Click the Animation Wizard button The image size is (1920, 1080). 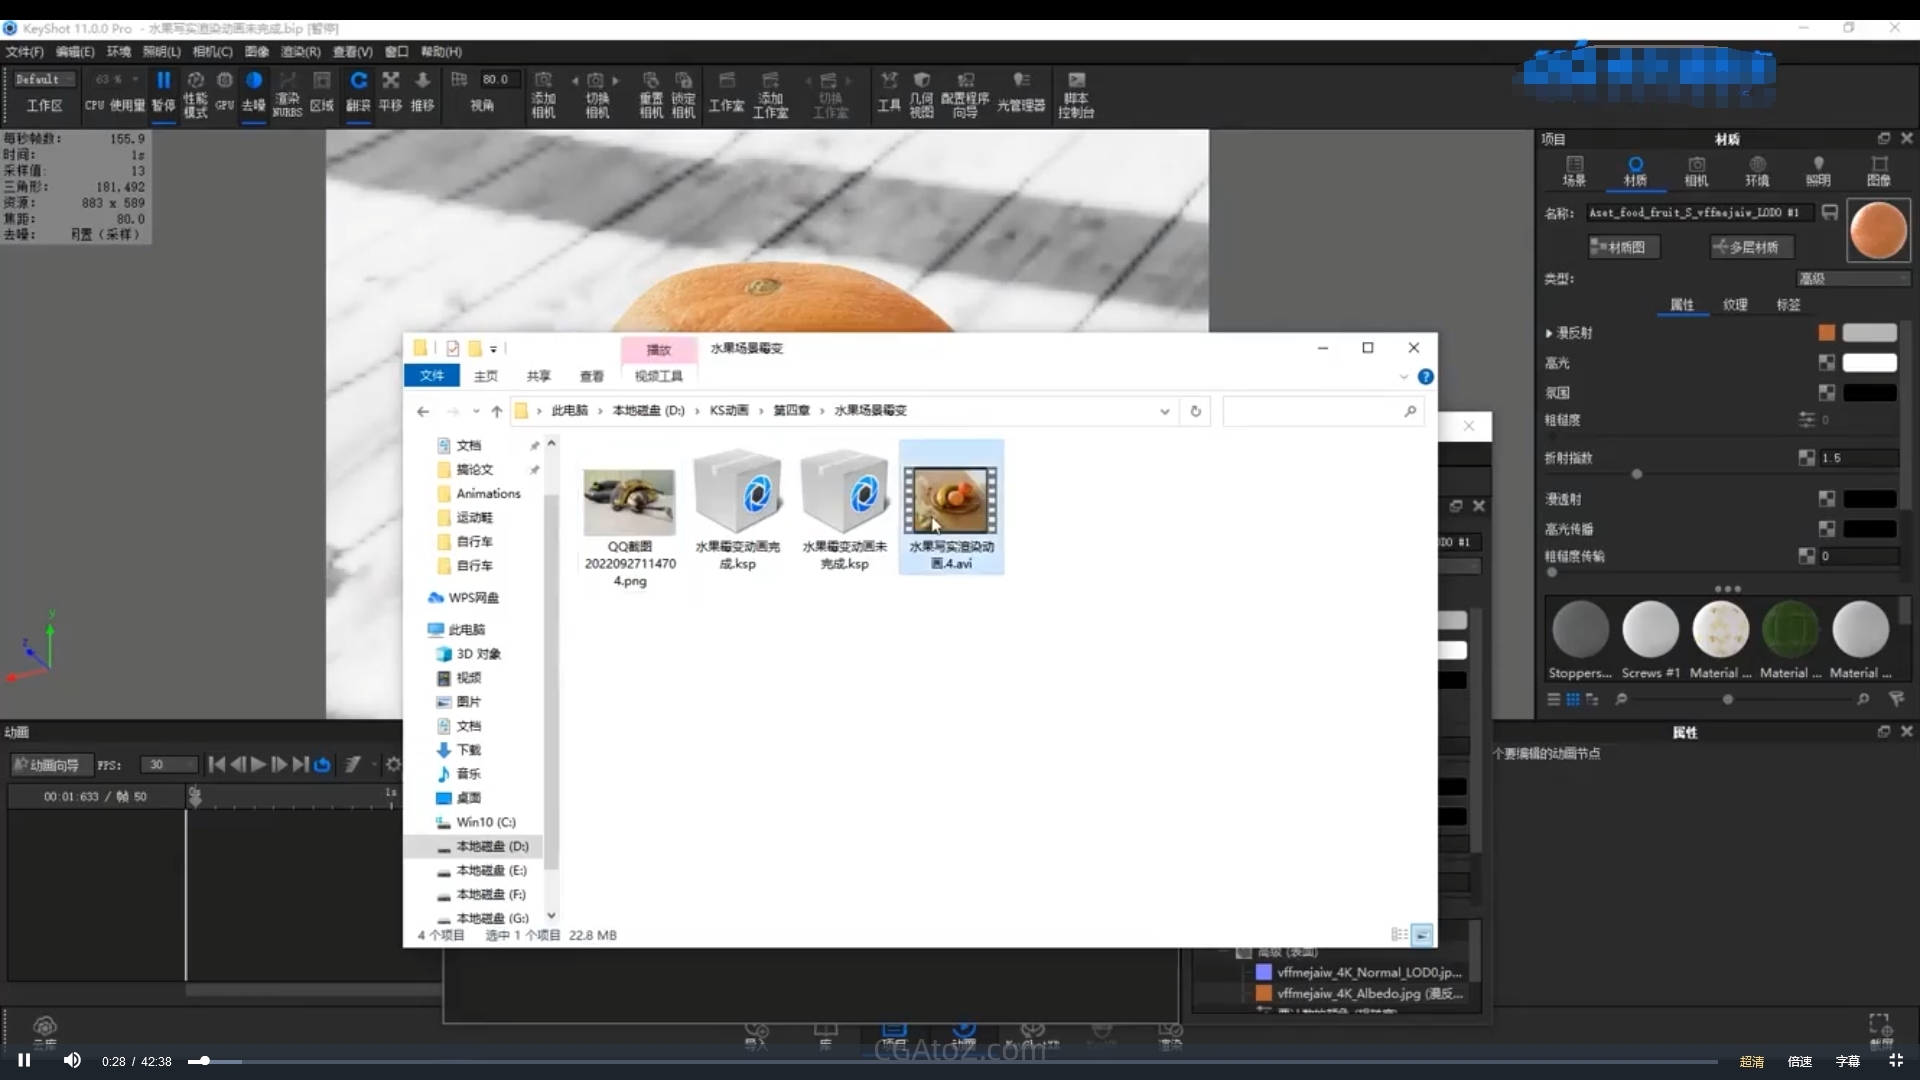50,765
